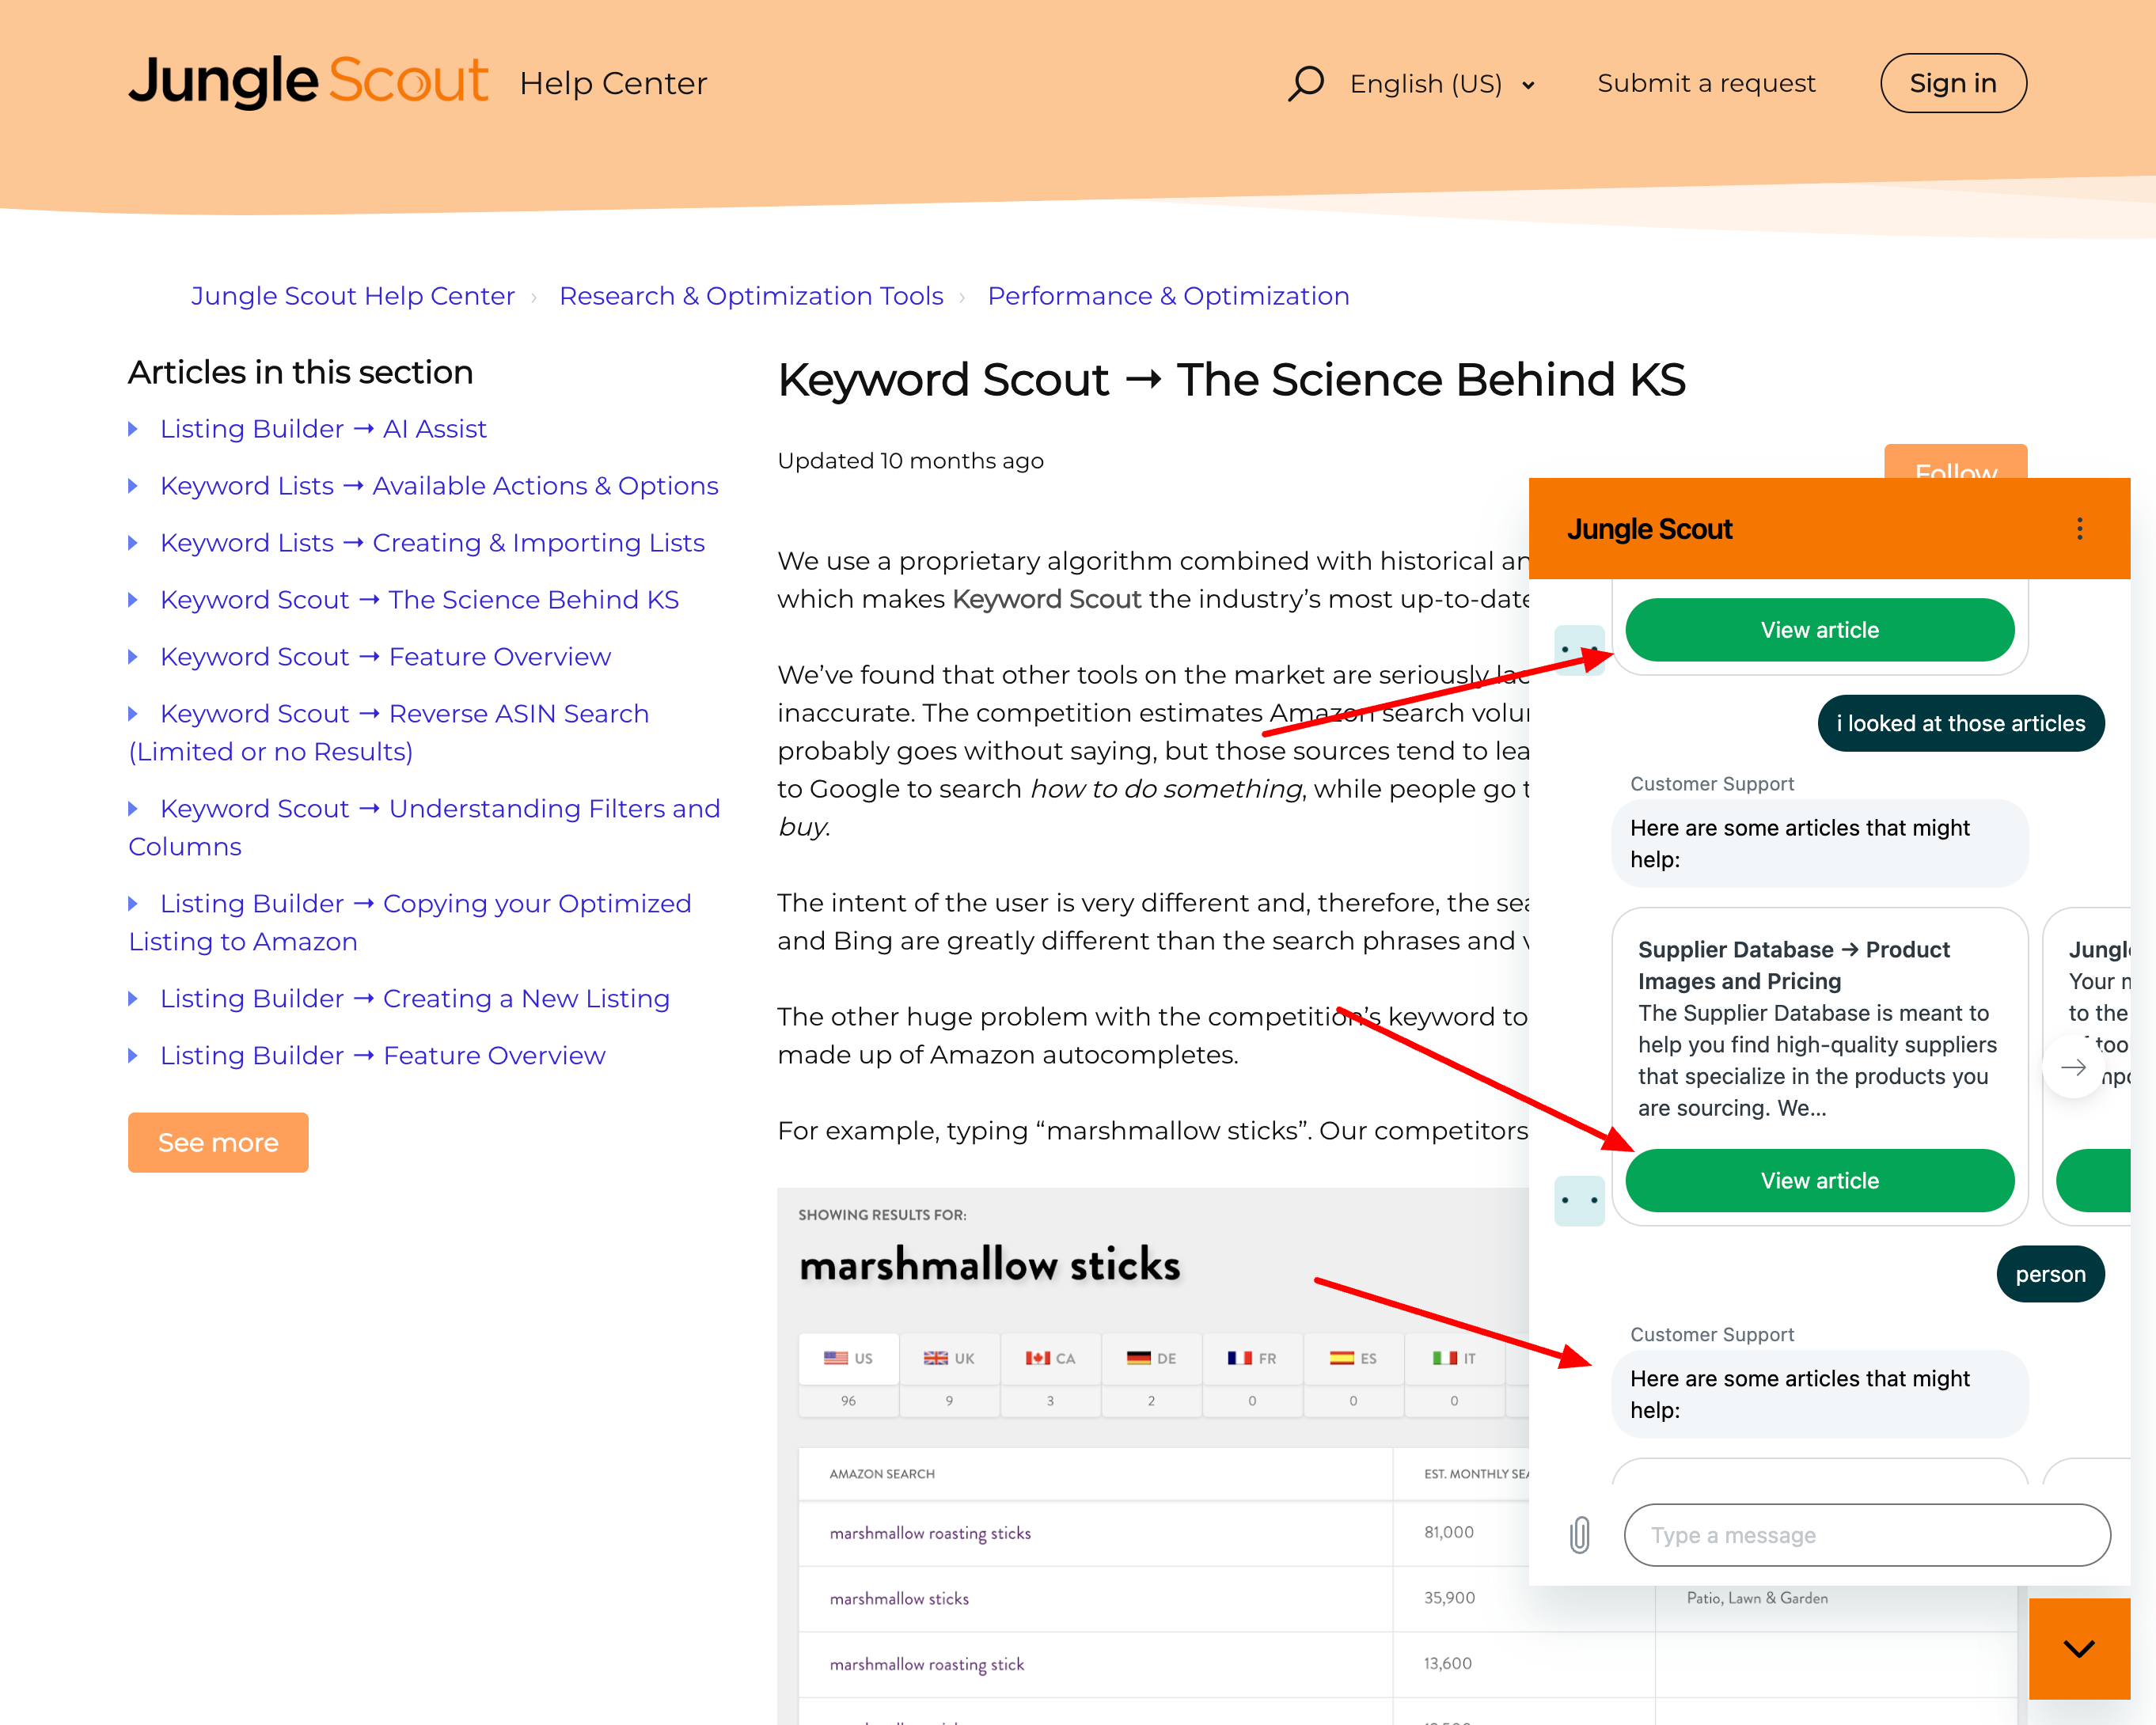Select the CA marketplace tab
This screenshot has height=1725, width=2156.
(x=1050, y=1358)
